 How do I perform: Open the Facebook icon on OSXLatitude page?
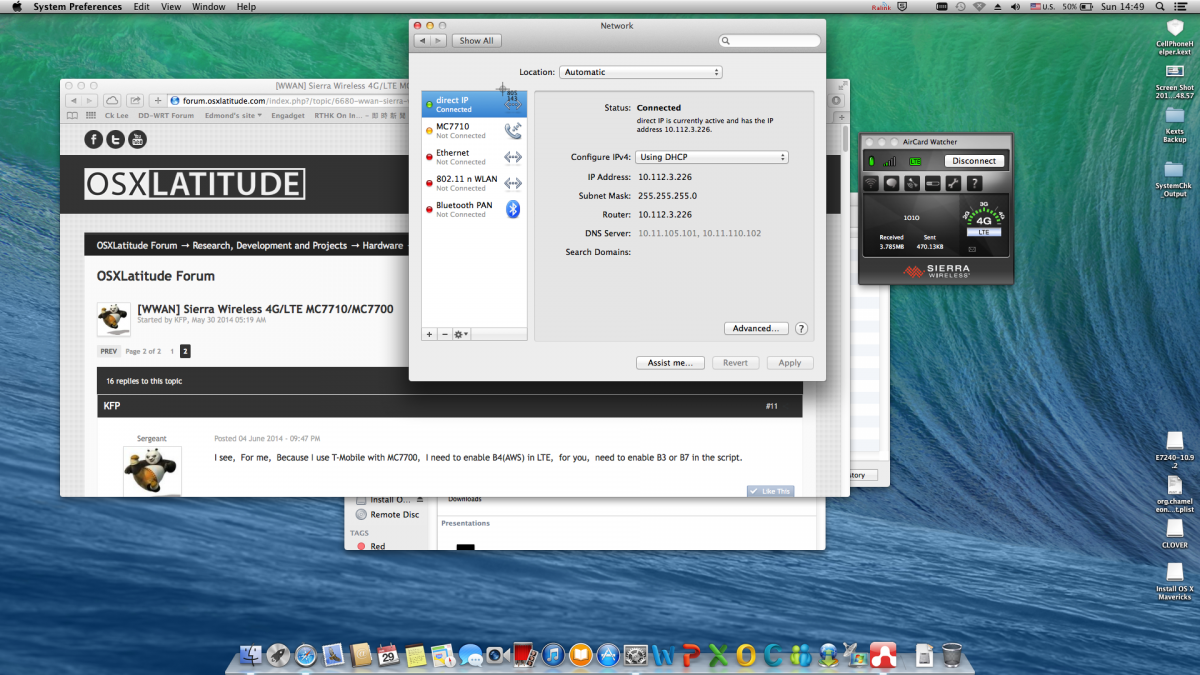pyautogui.click(x=94, y=139)
